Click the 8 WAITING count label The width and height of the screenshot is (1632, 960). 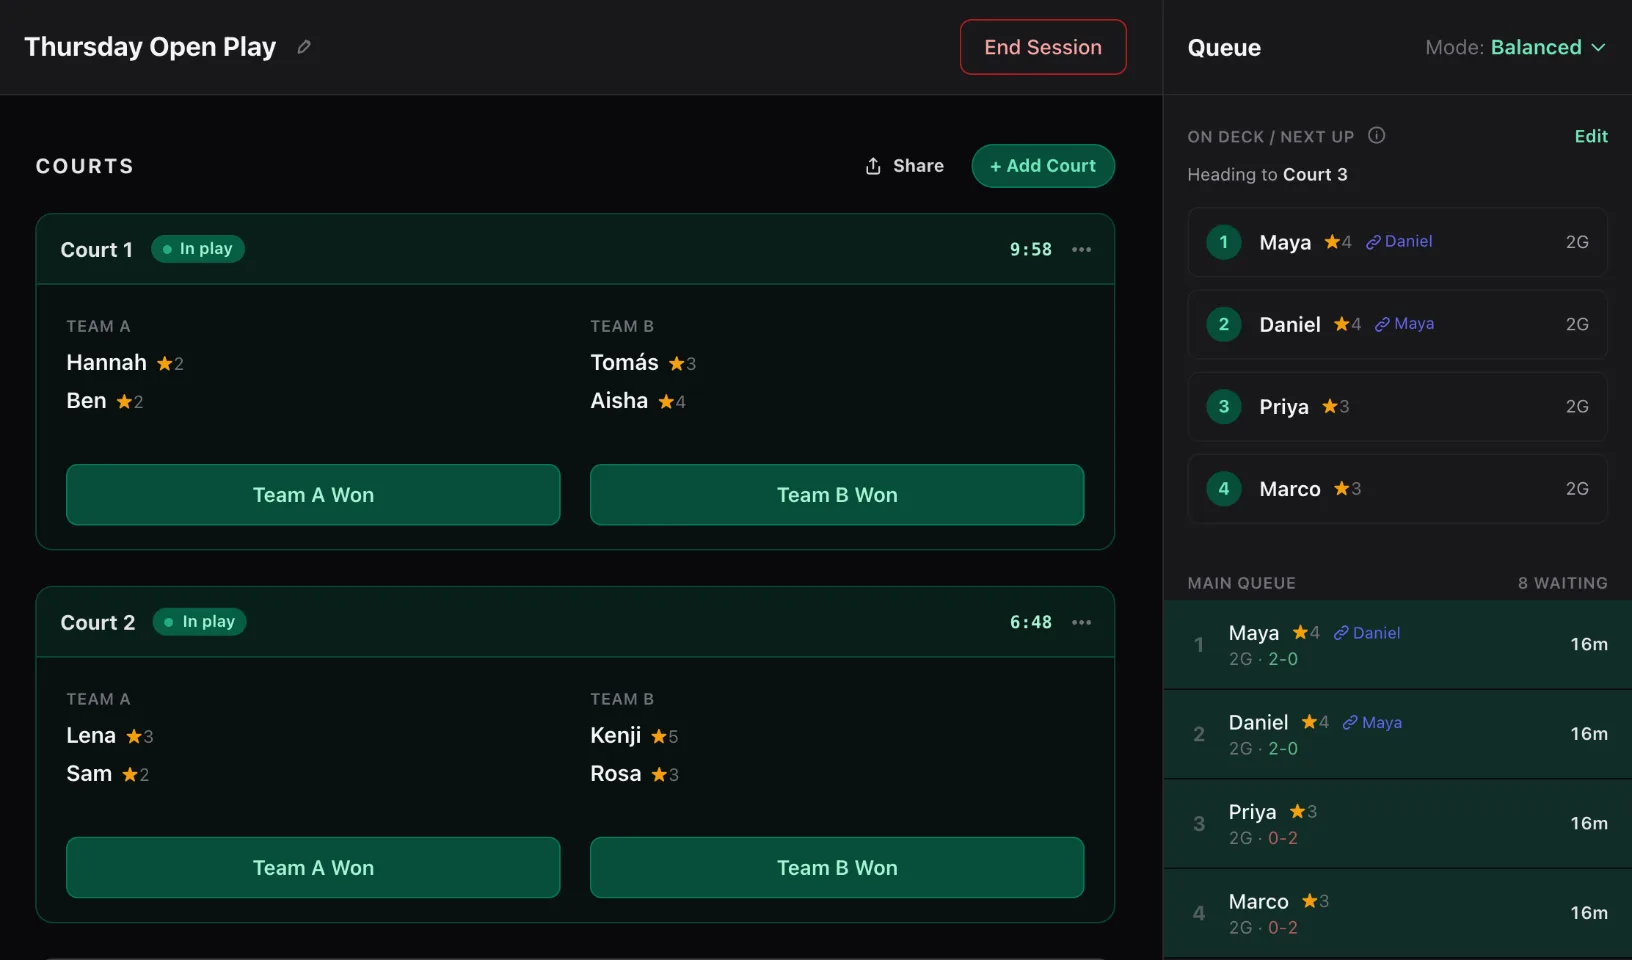[x=1562, y=583]
